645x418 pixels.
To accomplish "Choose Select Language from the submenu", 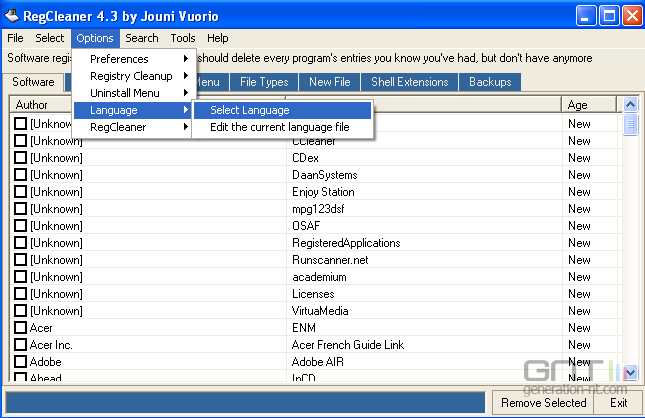I will pos(283,110).
